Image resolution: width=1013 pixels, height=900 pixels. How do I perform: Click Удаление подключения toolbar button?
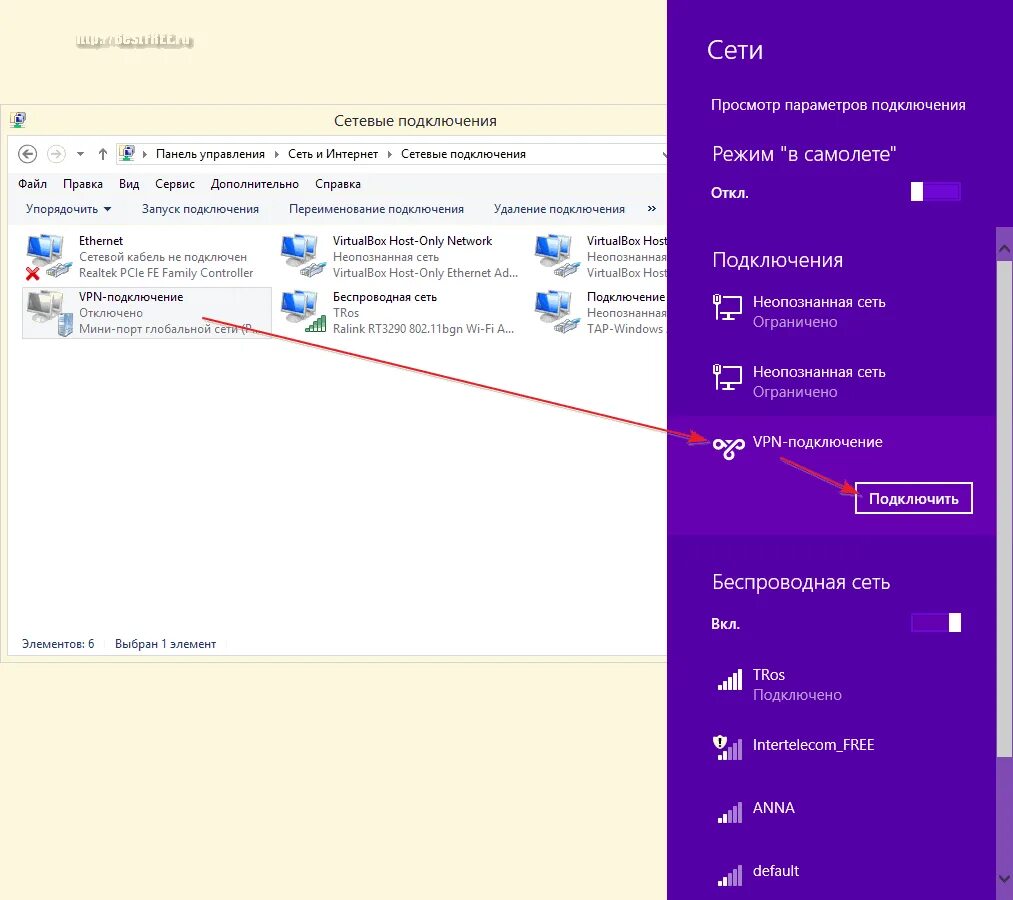559,209
